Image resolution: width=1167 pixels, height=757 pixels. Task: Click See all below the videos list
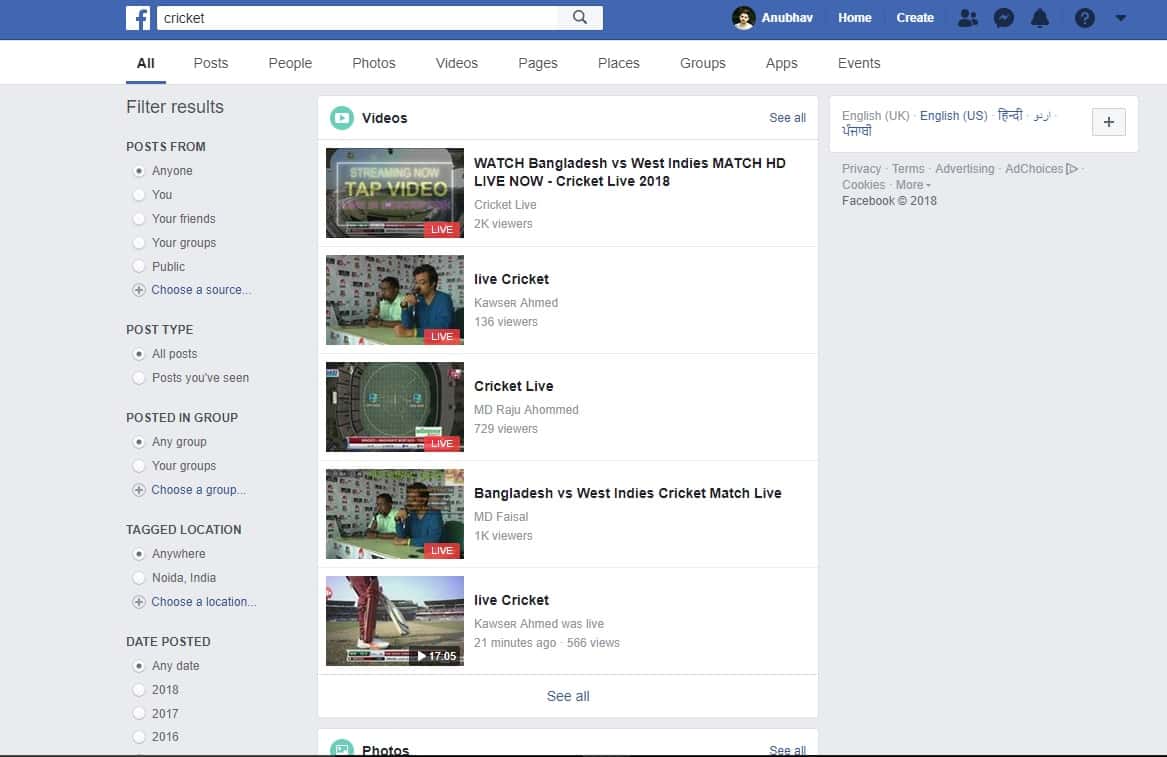point(568,697)
